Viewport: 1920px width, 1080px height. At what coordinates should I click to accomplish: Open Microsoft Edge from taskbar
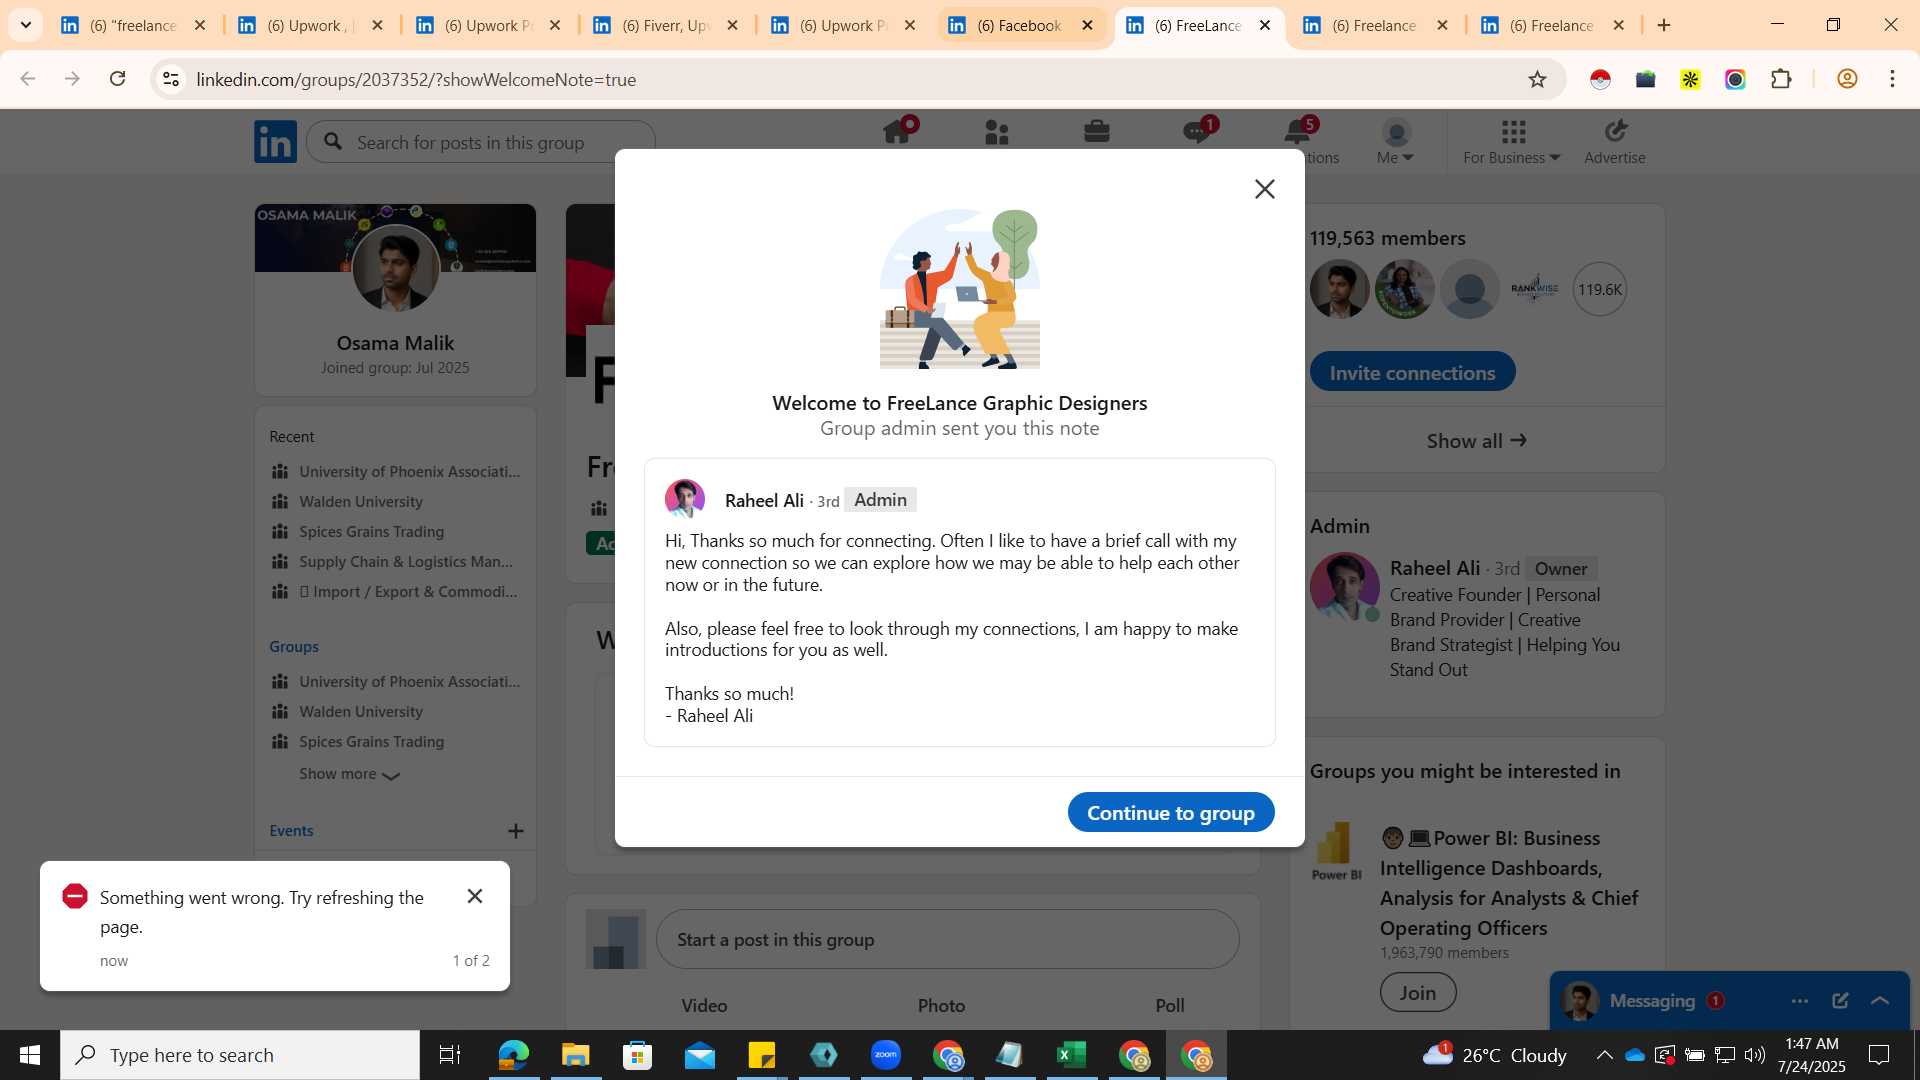pyautogui.click(x=513, y=1055)
